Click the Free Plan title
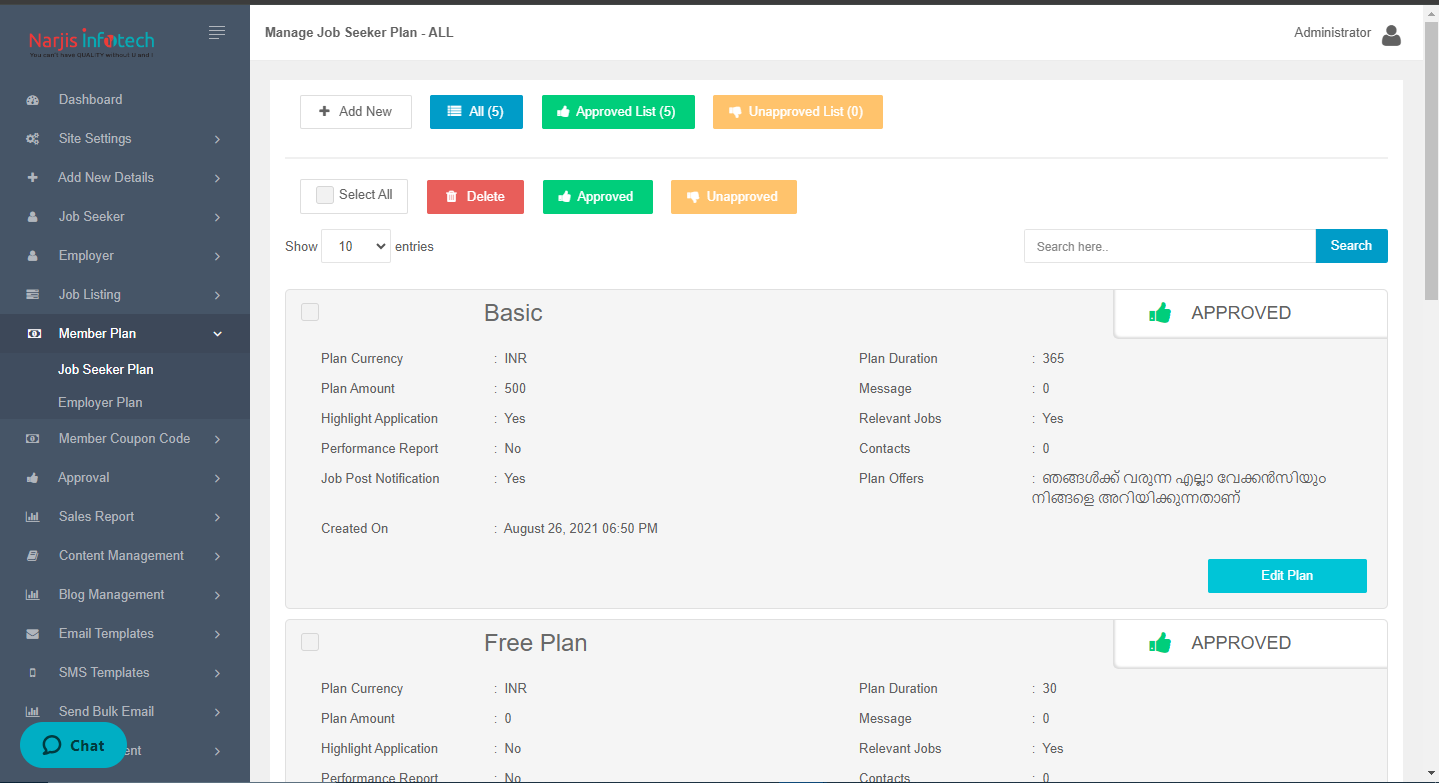This screenshot has height=783, width=1439. (535, 643)
